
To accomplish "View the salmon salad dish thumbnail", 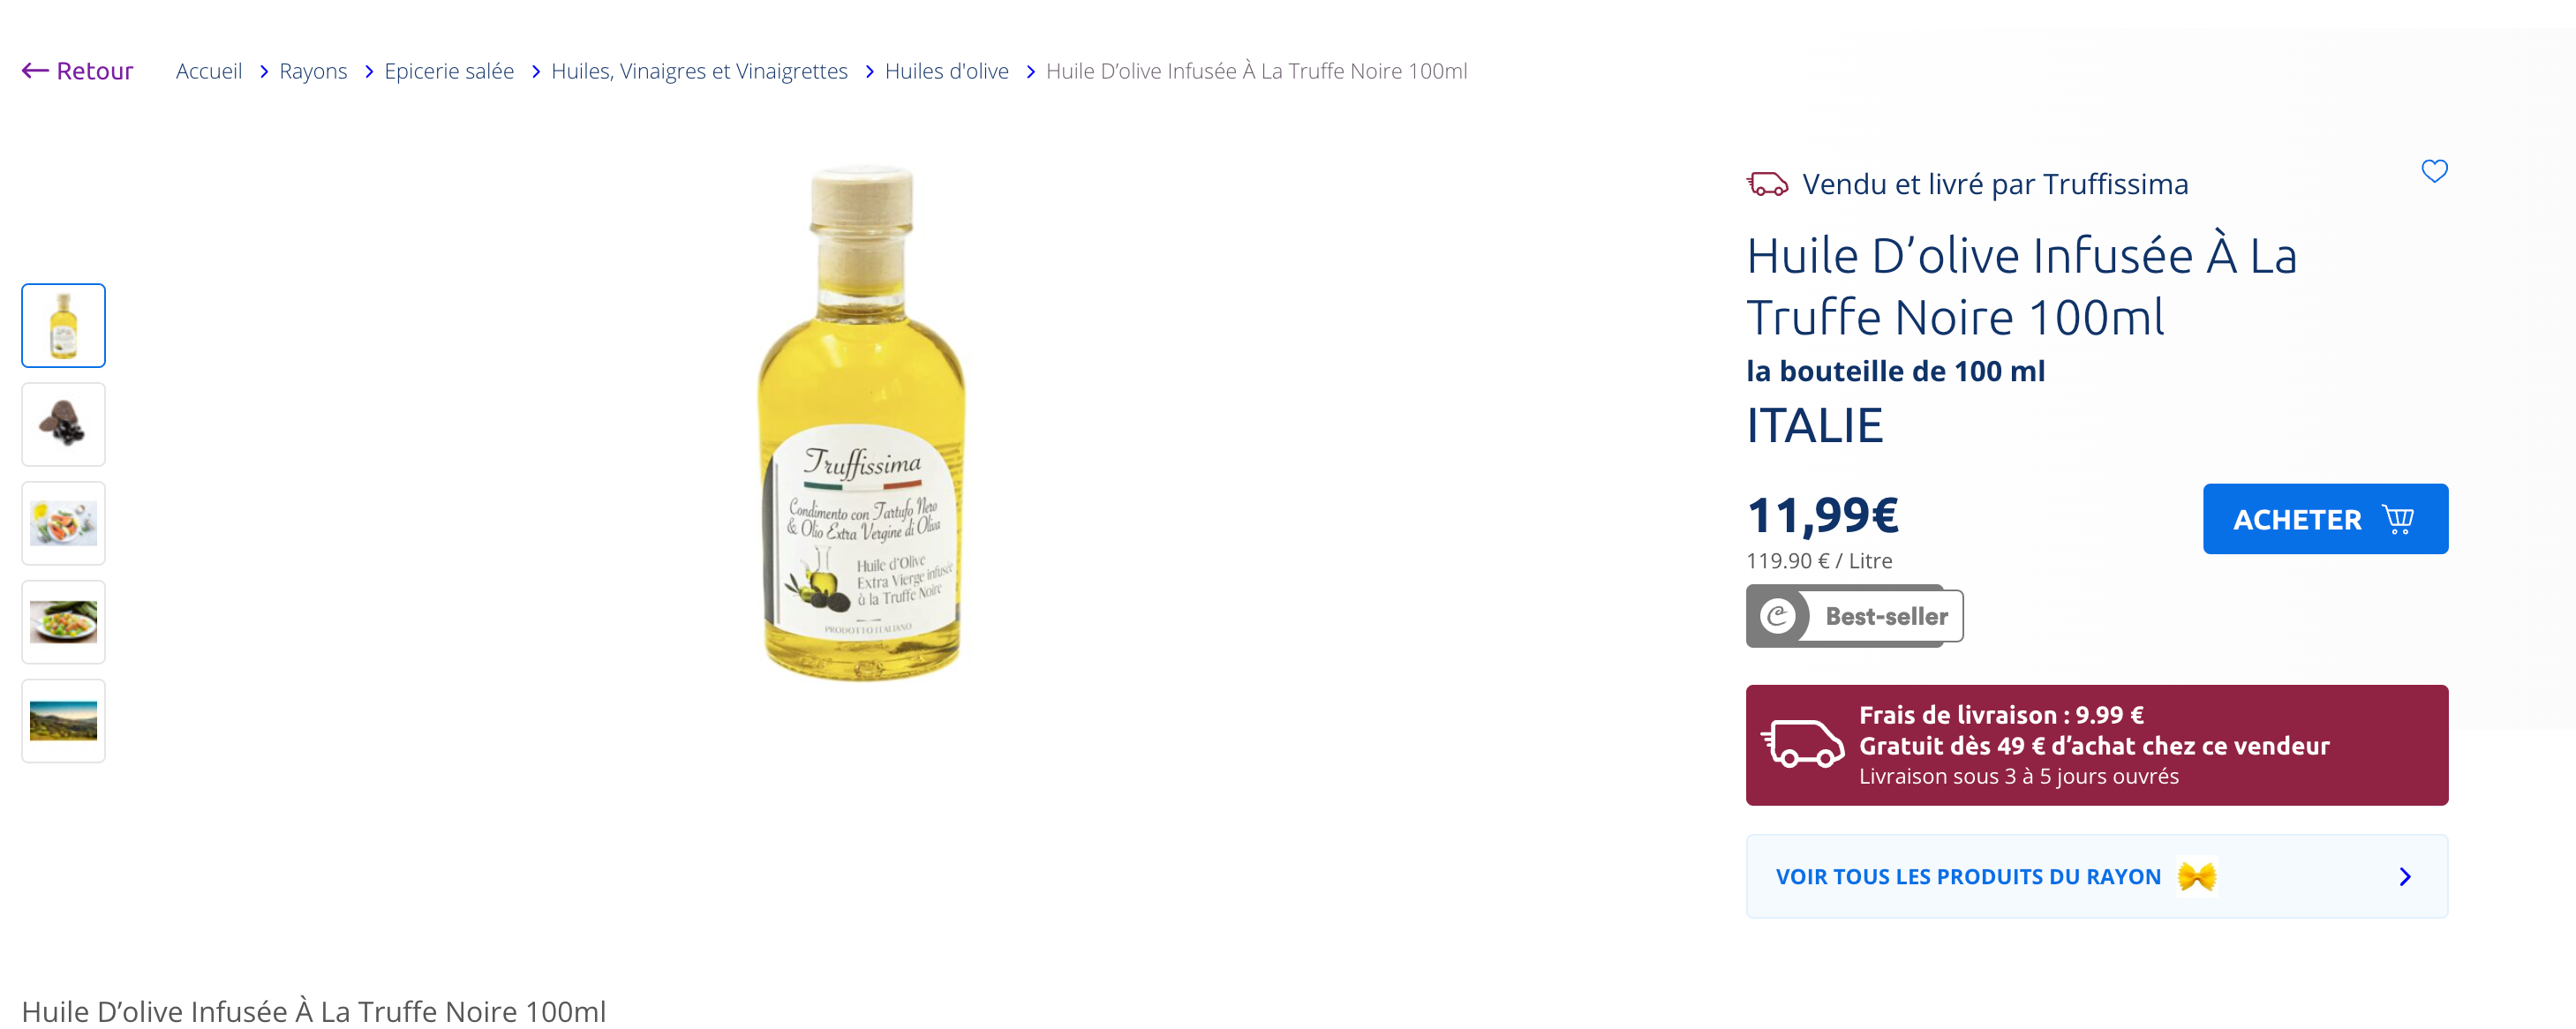I will click(63, 523).
